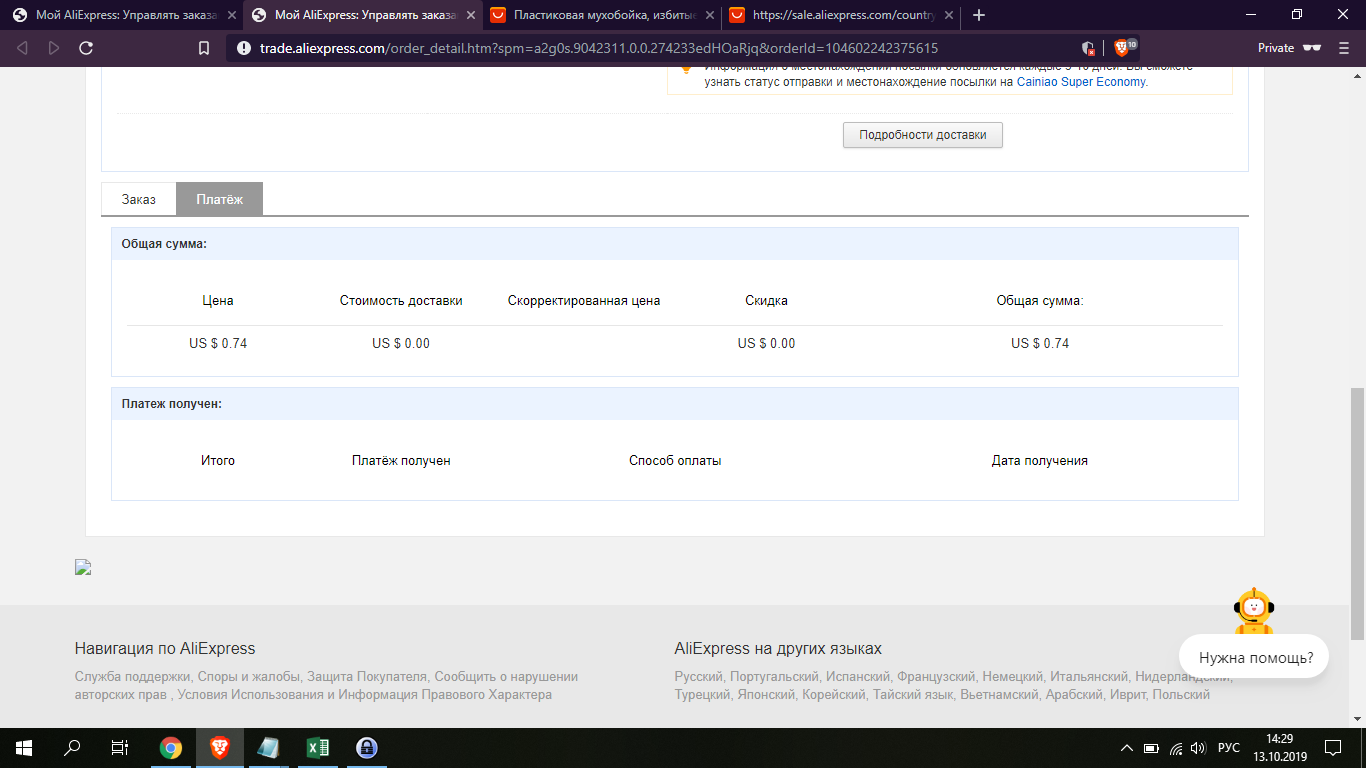Click the broken image icon below the order panel

[x=83, y=567]
